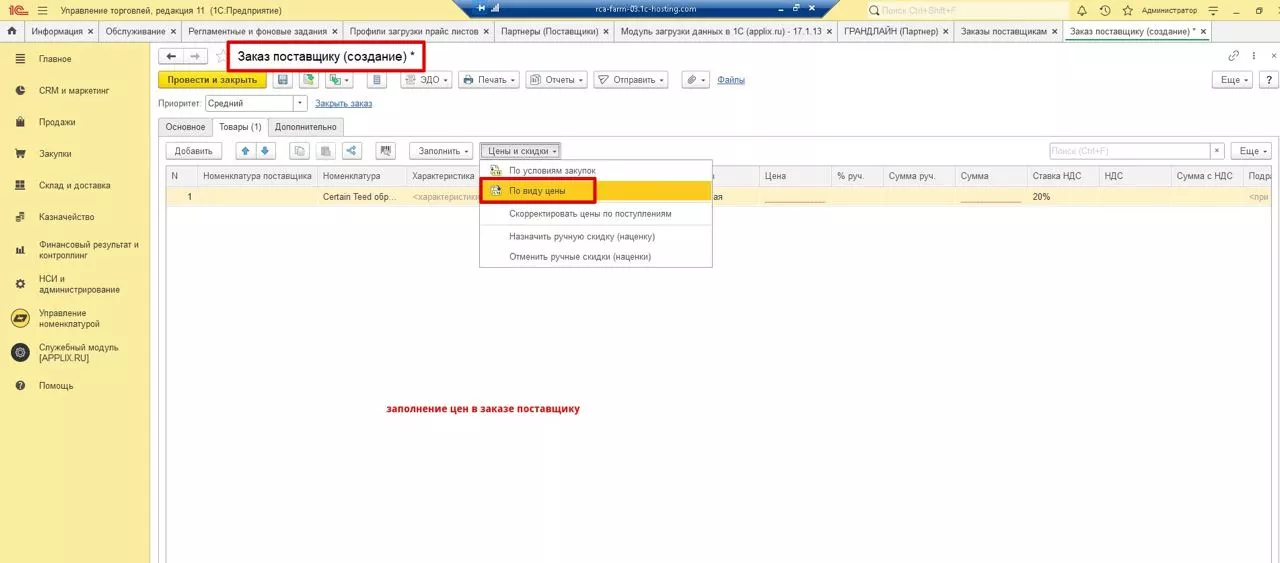This screenshot has width=1280, height=563.
Task: Click the post document icon
Action: coord(309,80)
